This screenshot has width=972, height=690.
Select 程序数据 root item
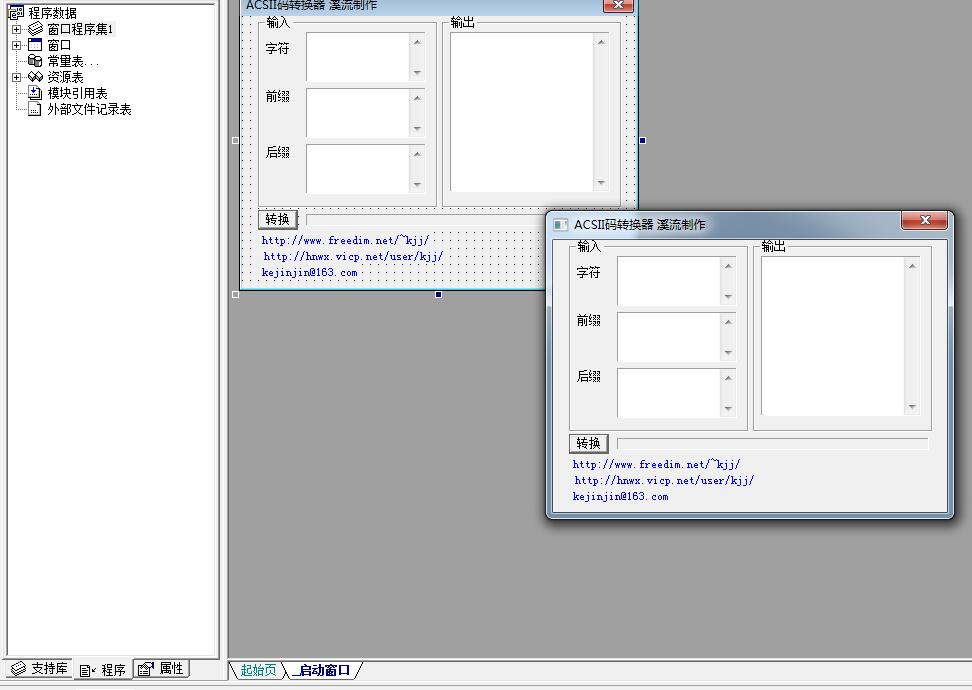[53, 13]
